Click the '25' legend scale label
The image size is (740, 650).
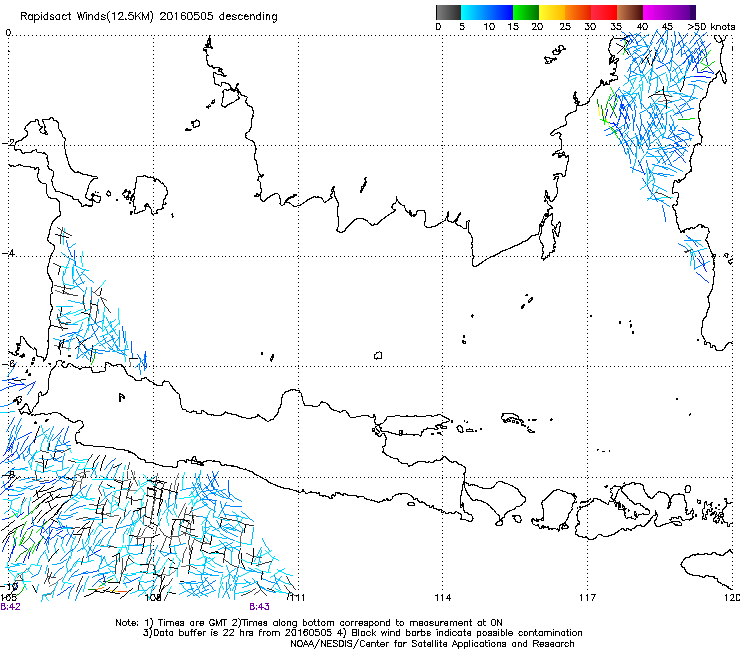[565, 27]
